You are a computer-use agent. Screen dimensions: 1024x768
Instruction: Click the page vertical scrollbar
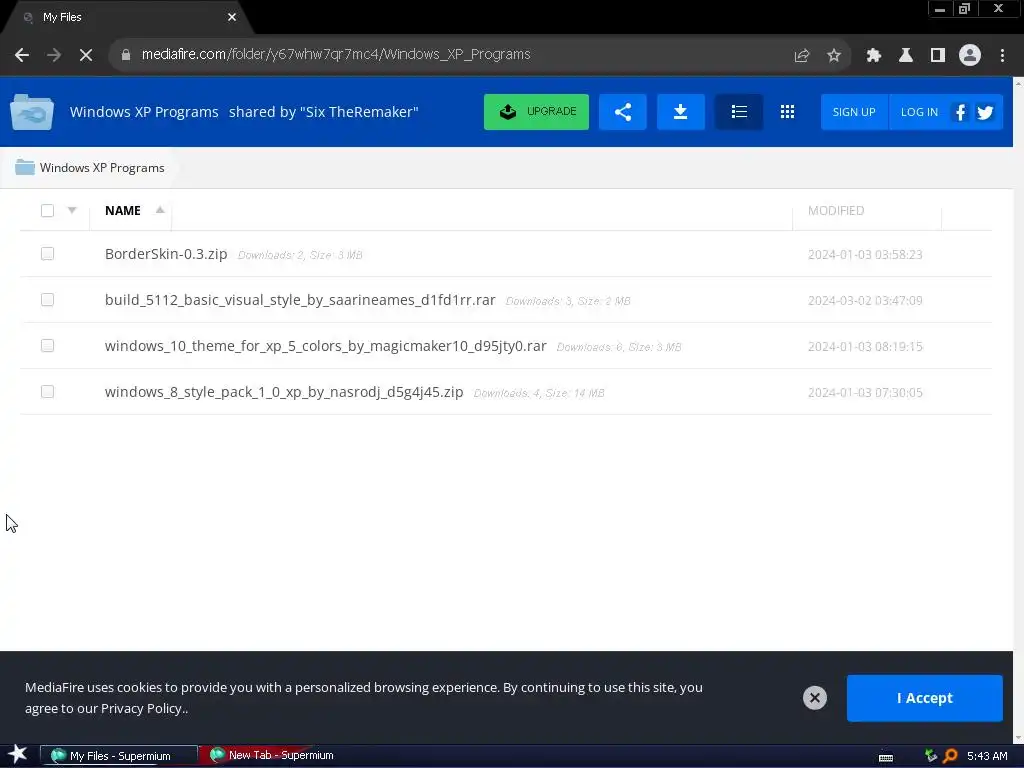(x=1018, y=410)
